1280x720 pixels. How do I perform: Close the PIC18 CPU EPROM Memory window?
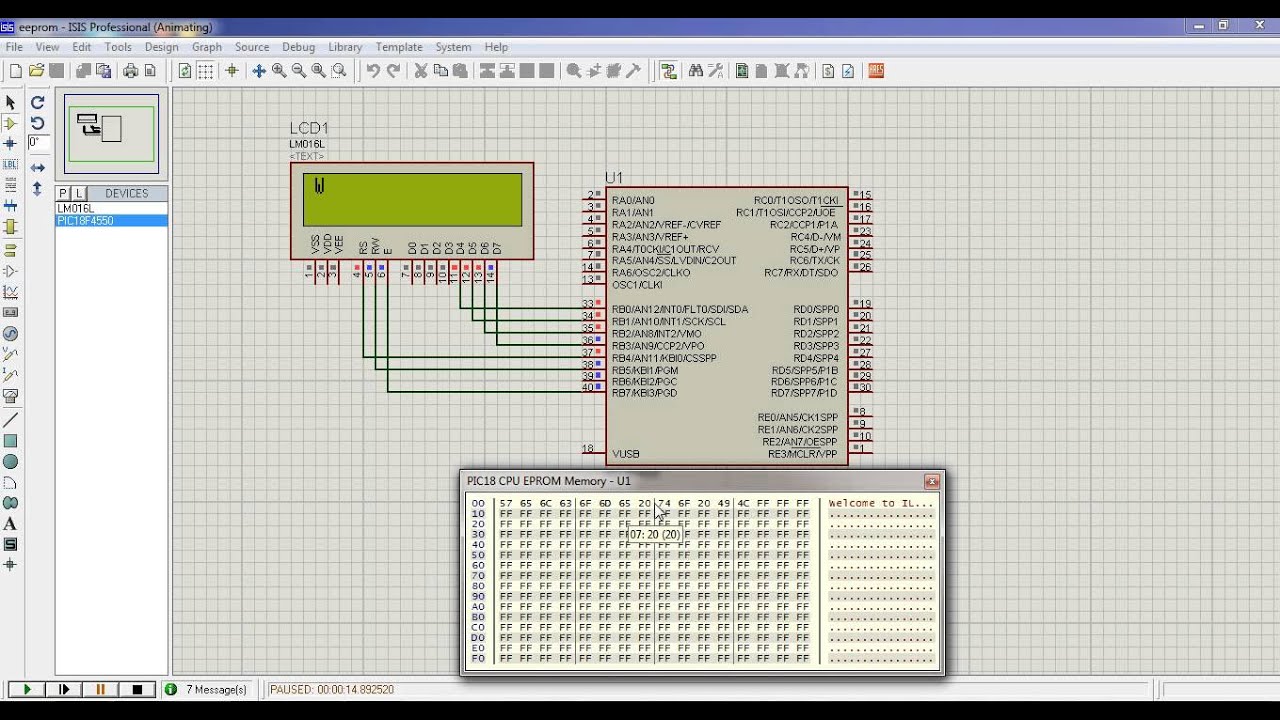click(932, 481)
